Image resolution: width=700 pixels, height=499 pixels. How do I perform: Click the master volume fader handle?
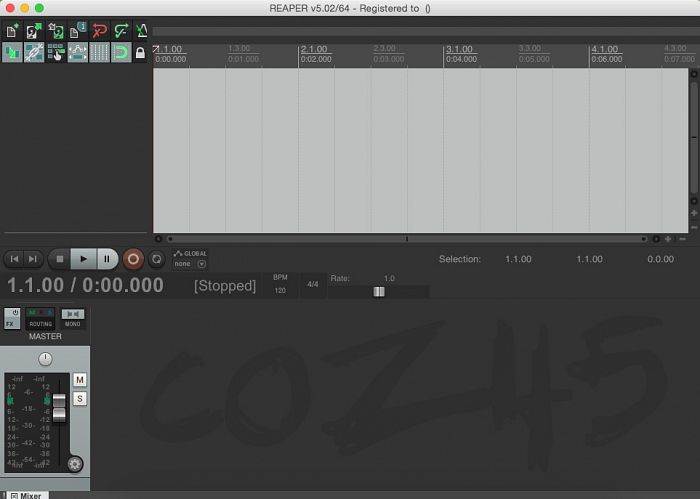[59, 408]
